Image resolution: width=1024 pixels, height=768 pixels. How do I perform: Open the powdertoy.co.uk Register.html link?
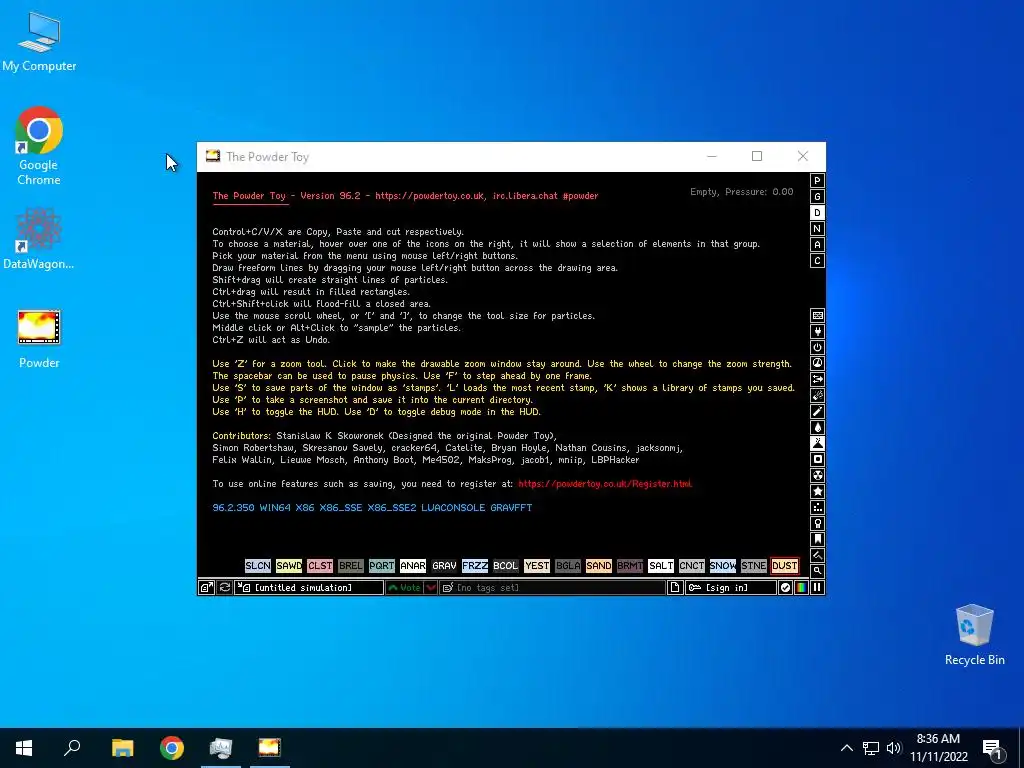(x=605, y=484)
